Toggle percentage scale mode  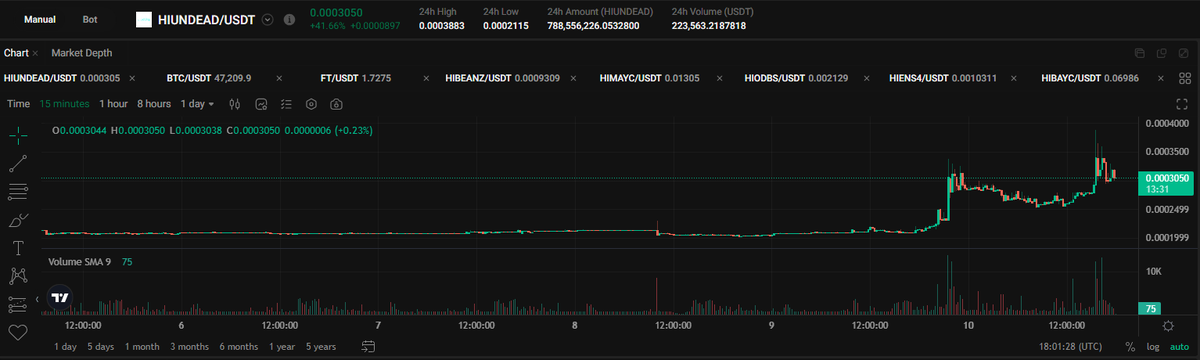pos(1129,347)
